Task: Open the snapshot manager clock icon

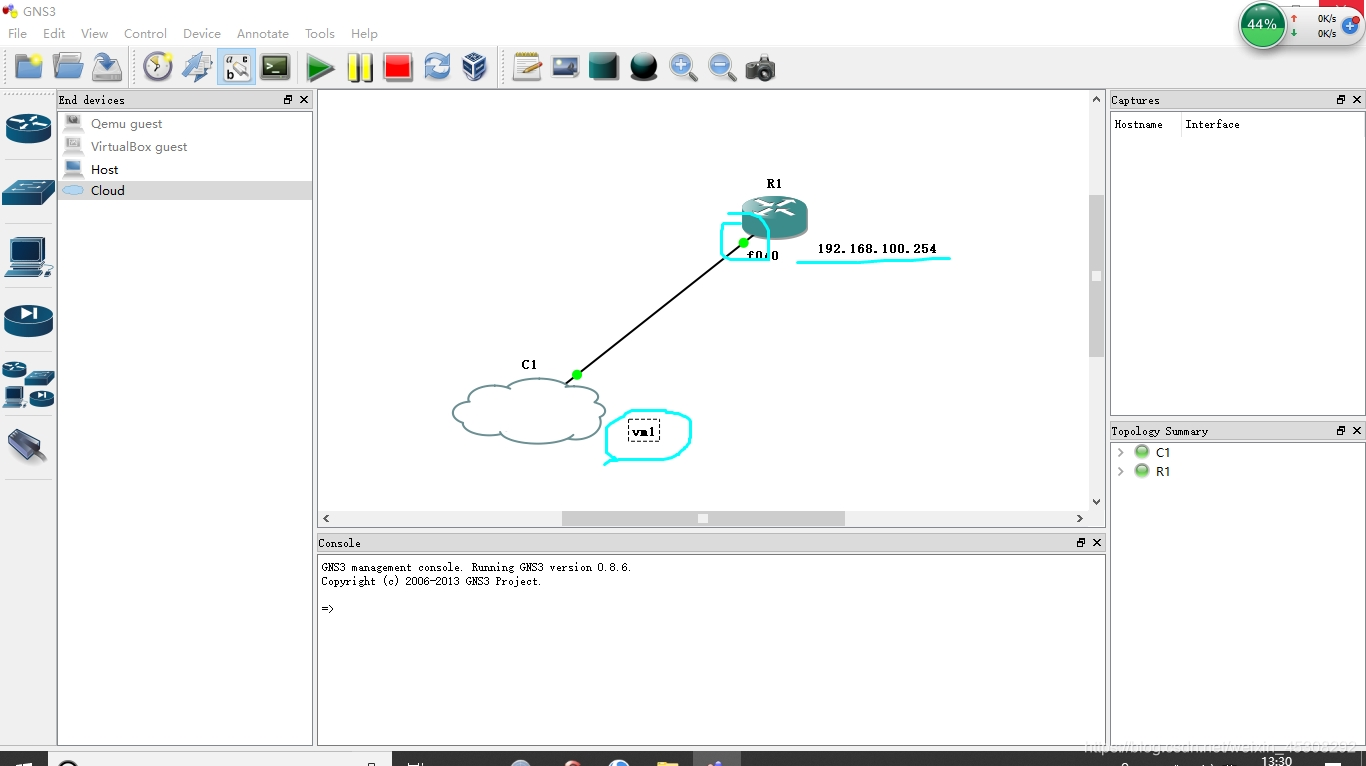Action: [x=158, y=67]
